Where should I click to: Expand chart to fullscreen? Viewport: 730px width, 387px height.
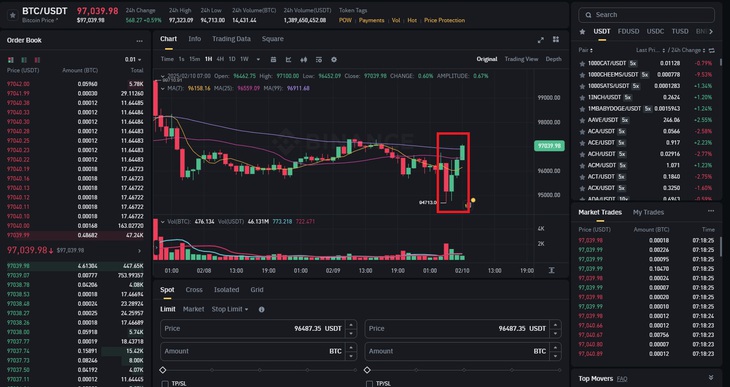(x=541, y=40)
